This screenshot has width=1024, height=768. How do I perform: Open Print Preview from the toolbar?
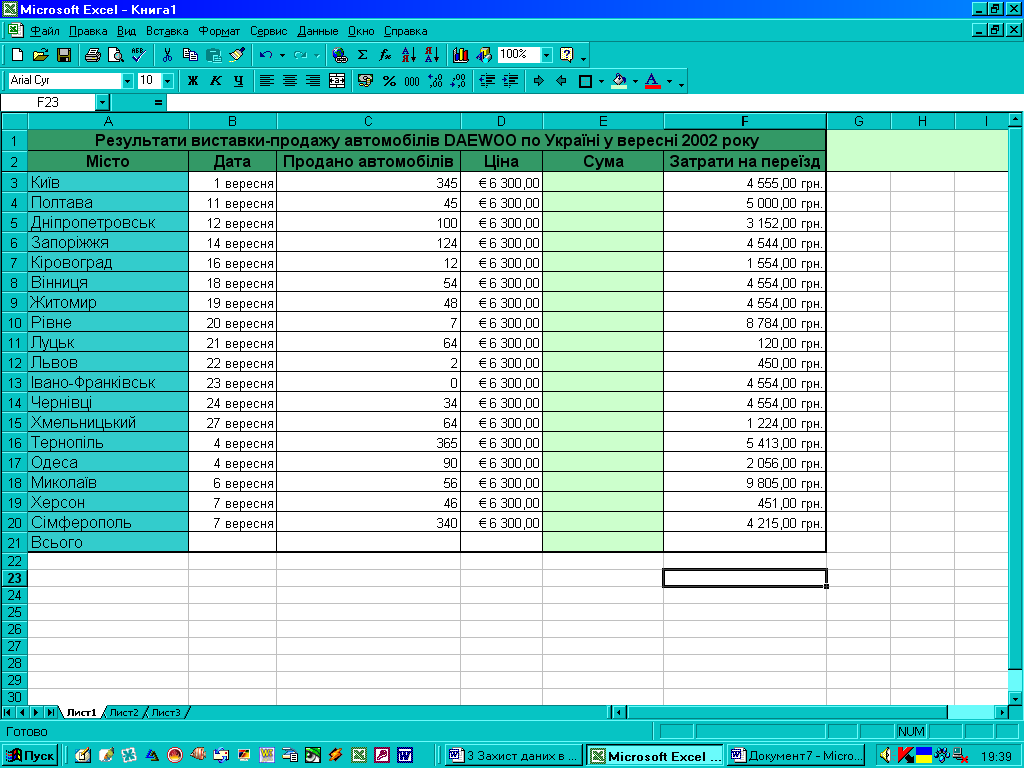click(116, 55)
